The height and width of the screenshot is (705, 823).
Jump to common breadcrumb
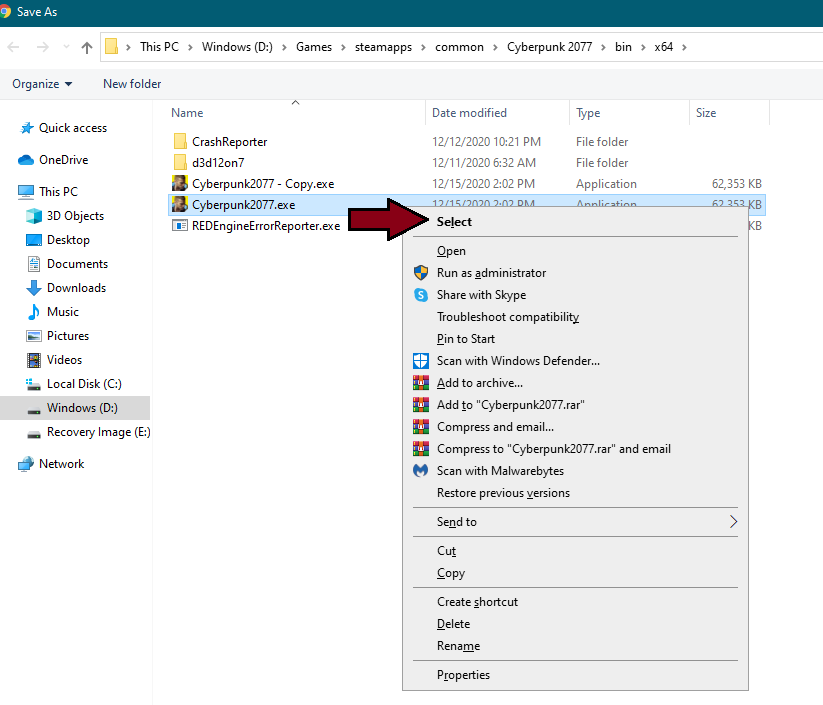(x=459, y=47)
